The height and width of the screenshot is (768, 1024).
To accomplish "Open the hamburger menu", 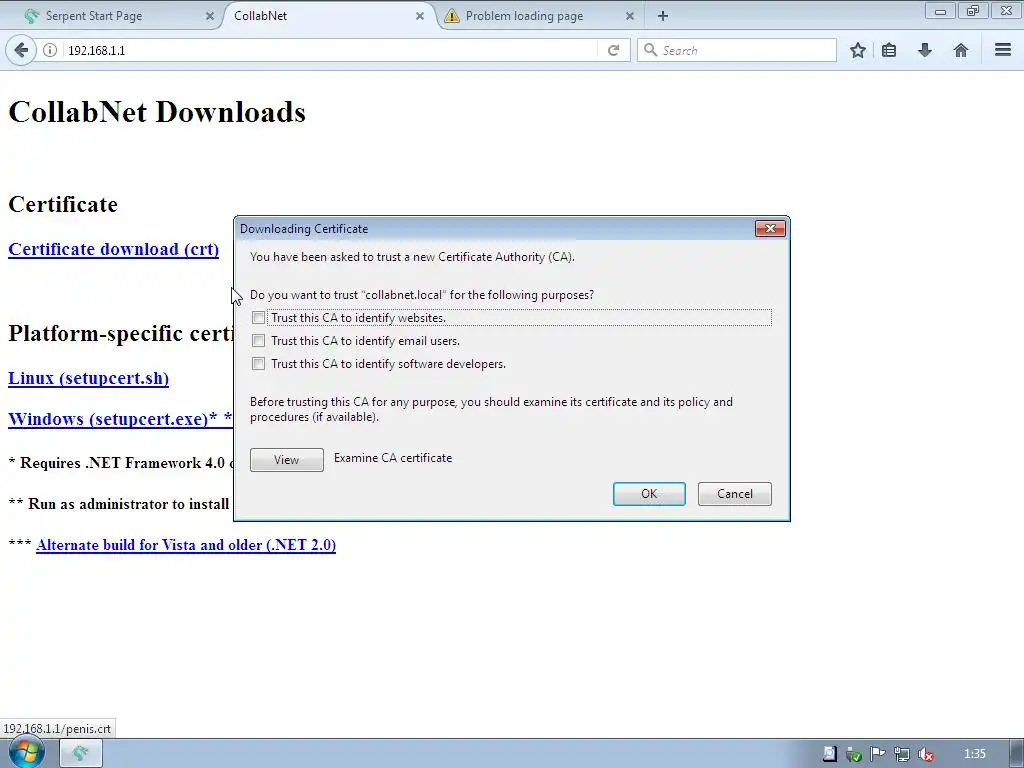I will (x=1003, y=50).
